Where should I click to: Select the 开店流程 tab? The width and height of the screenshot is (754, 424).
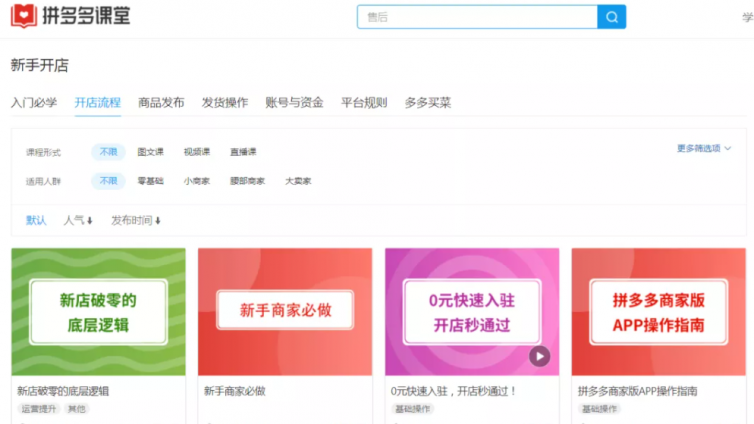tap(98, 102)
